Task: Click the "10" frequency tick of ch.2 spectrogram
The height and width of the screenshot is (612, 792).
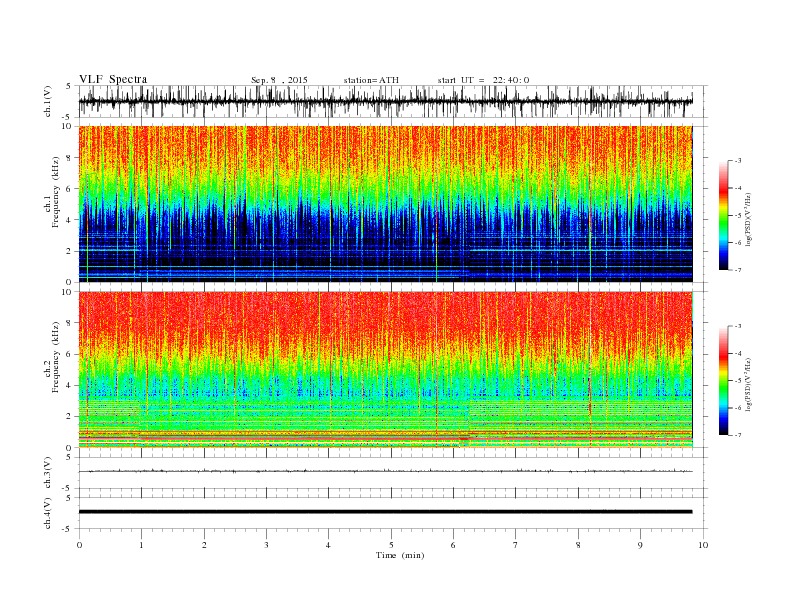Action: point(67,292)
